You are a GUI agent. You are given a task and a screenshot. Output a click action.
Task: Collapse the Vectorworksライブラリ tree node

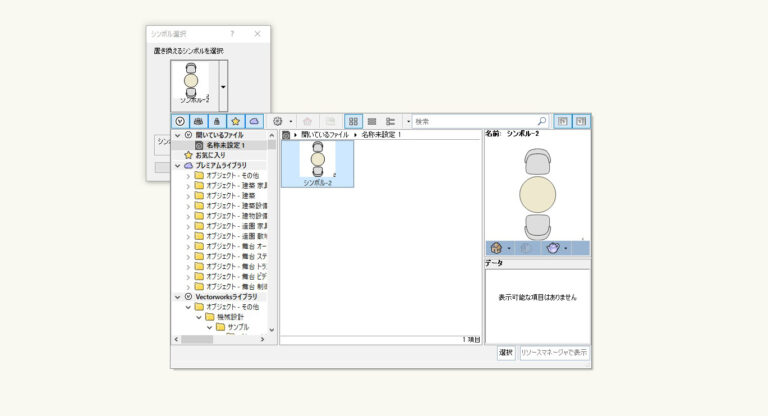pos(177,297)
